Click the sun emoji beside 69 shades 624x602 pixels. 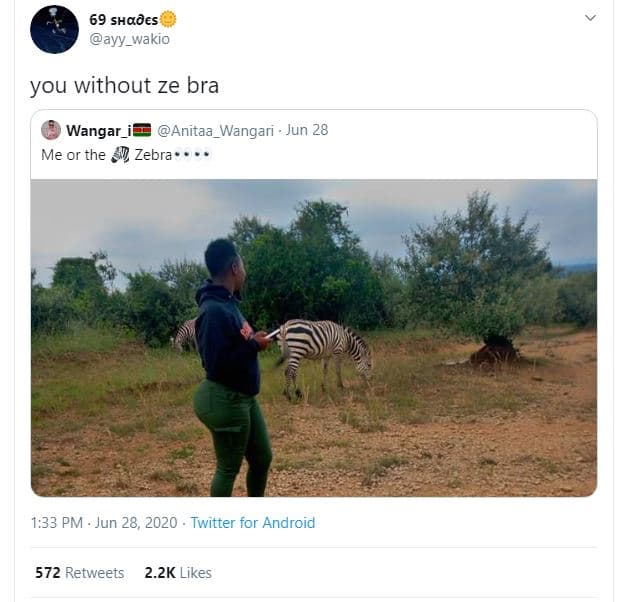click(168, 19)
